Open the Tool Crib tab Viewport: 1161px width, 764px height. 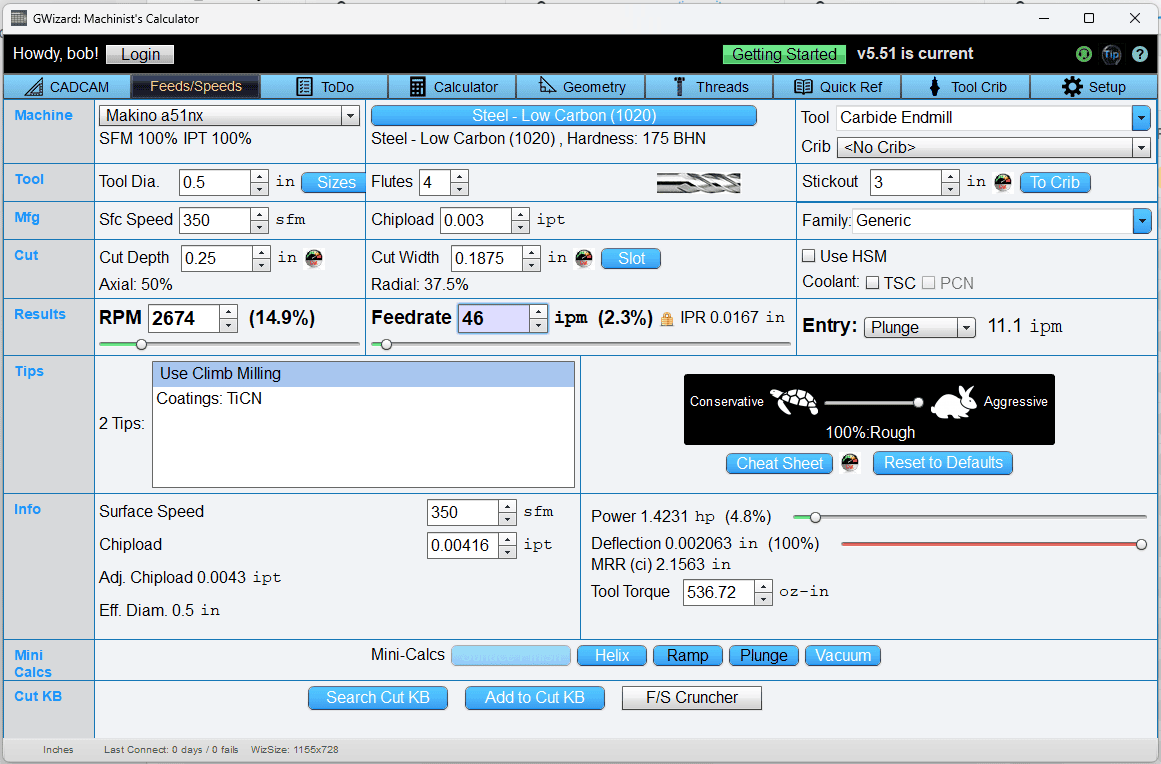click(967, 87)
